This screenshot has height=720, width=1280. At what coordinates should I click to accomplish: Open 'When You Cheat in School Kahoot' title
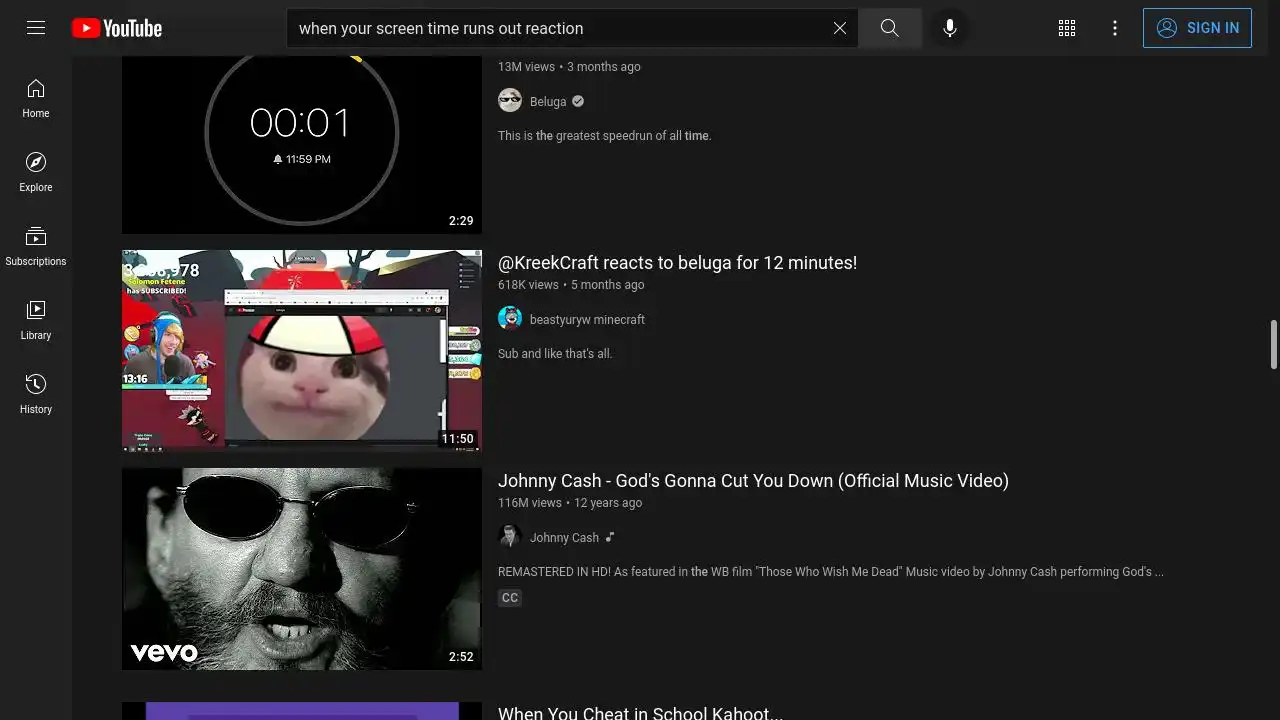click(640, 712)
